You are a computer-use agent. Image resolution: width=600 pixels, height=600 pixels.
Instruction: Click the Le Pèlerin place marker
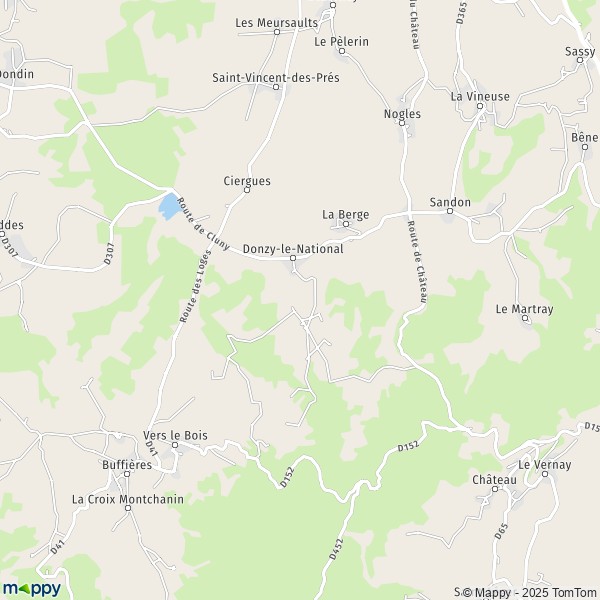pyautogui.click(x=342, y=51)
